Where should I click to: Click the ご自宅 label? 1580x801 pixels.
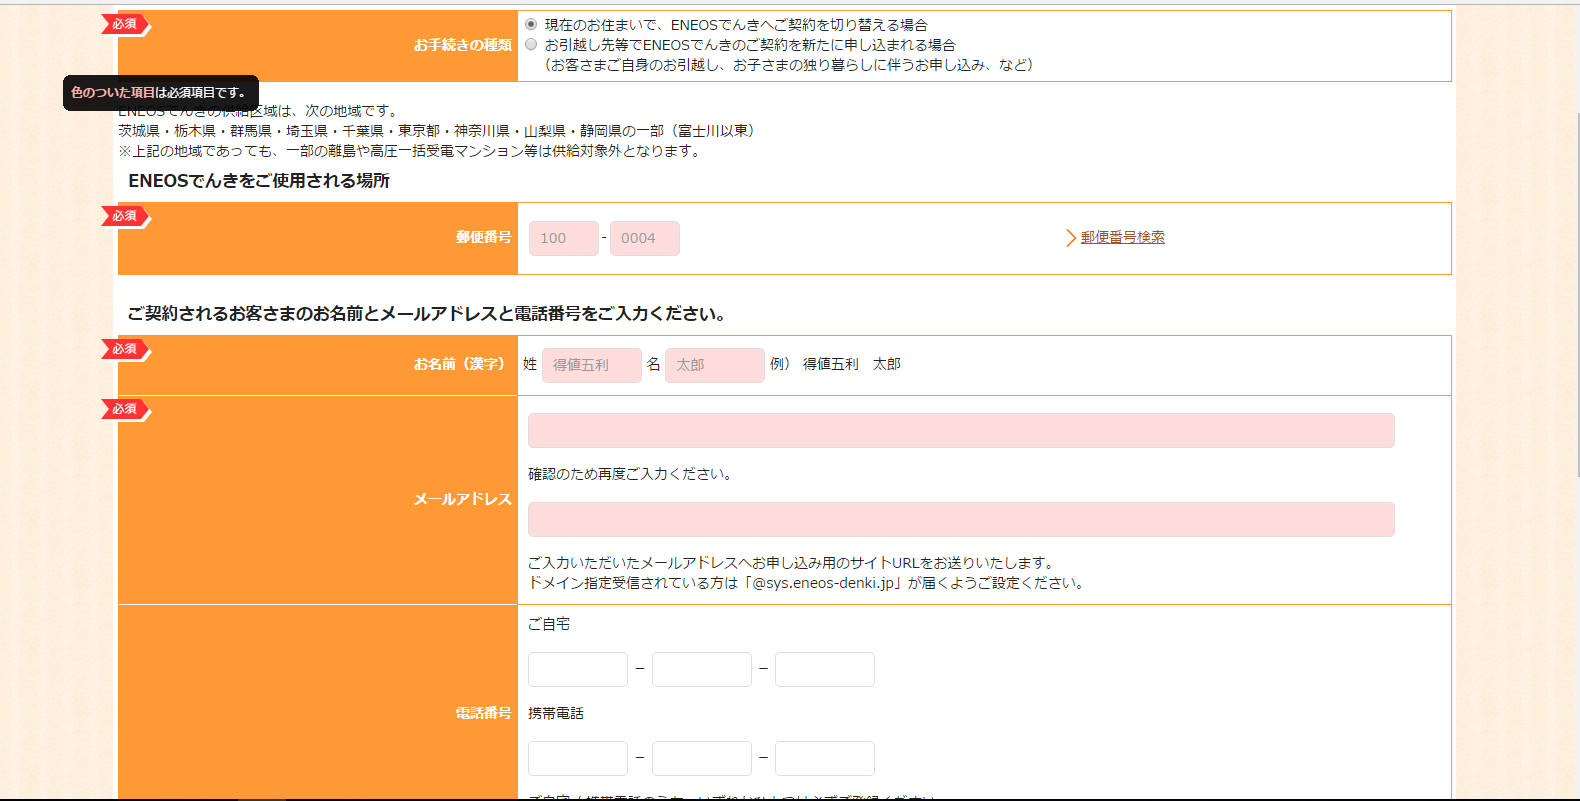pos(549,624)
